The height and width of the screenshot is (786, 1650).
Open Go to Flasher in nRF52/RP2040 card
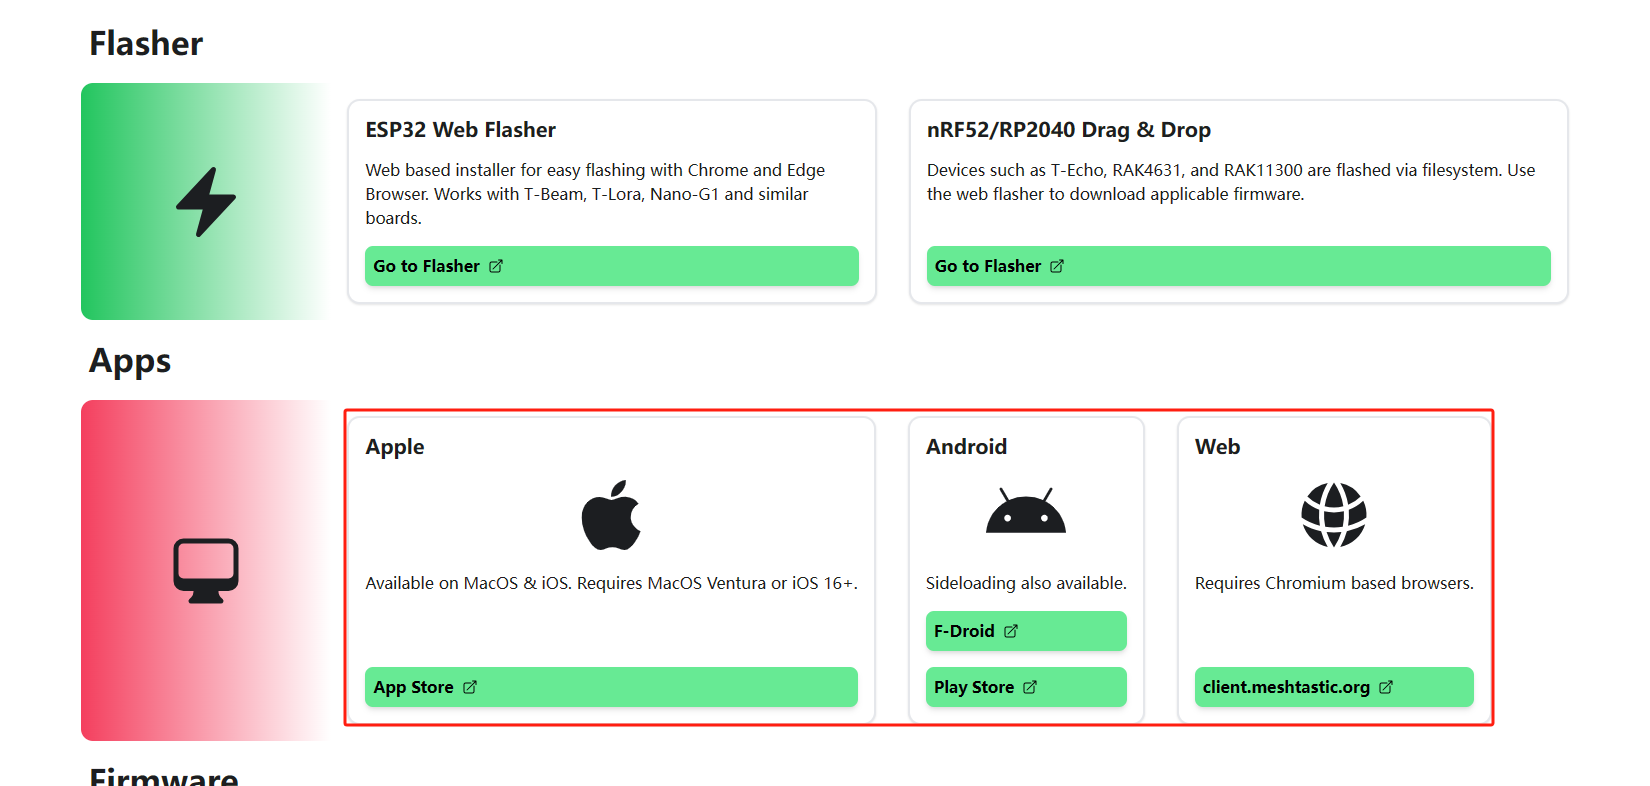tap(1237, 266)
